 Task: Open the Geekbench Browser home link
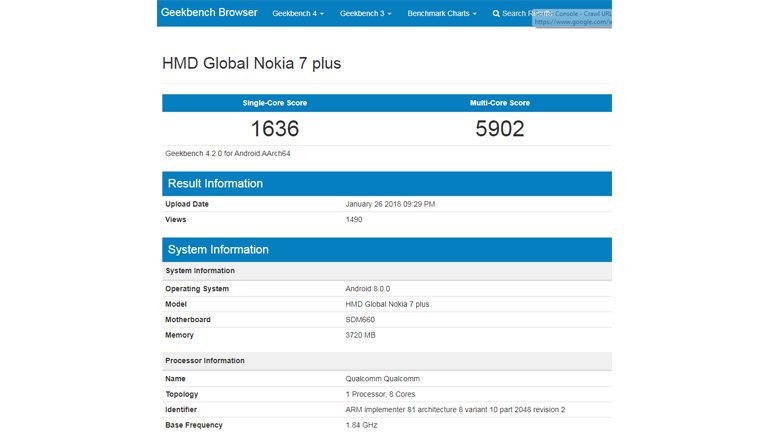click(x=209, y=13)
